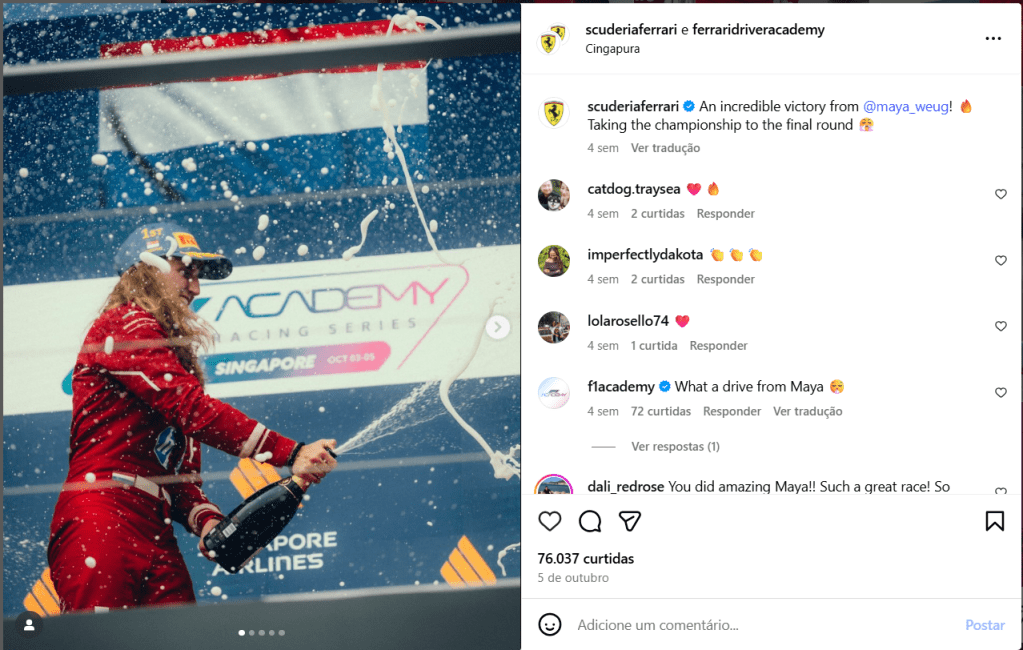Open the comment bubble icon
The image size is (1023, 650).
[x=590, y=521]
